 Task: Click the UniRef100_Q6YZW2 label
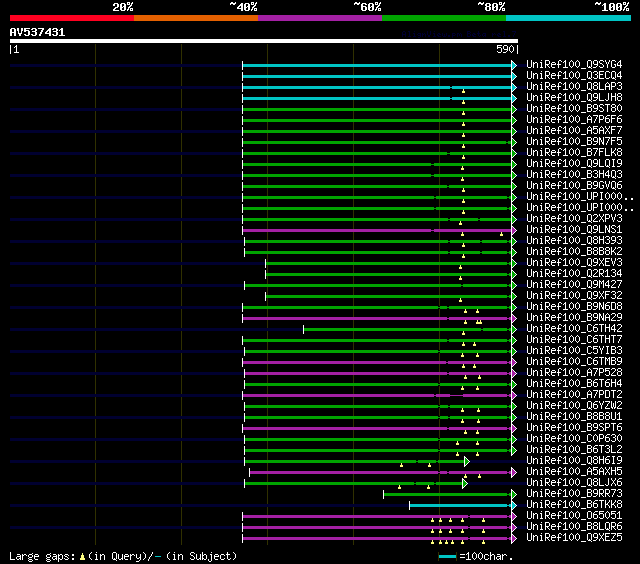point(574,406)
